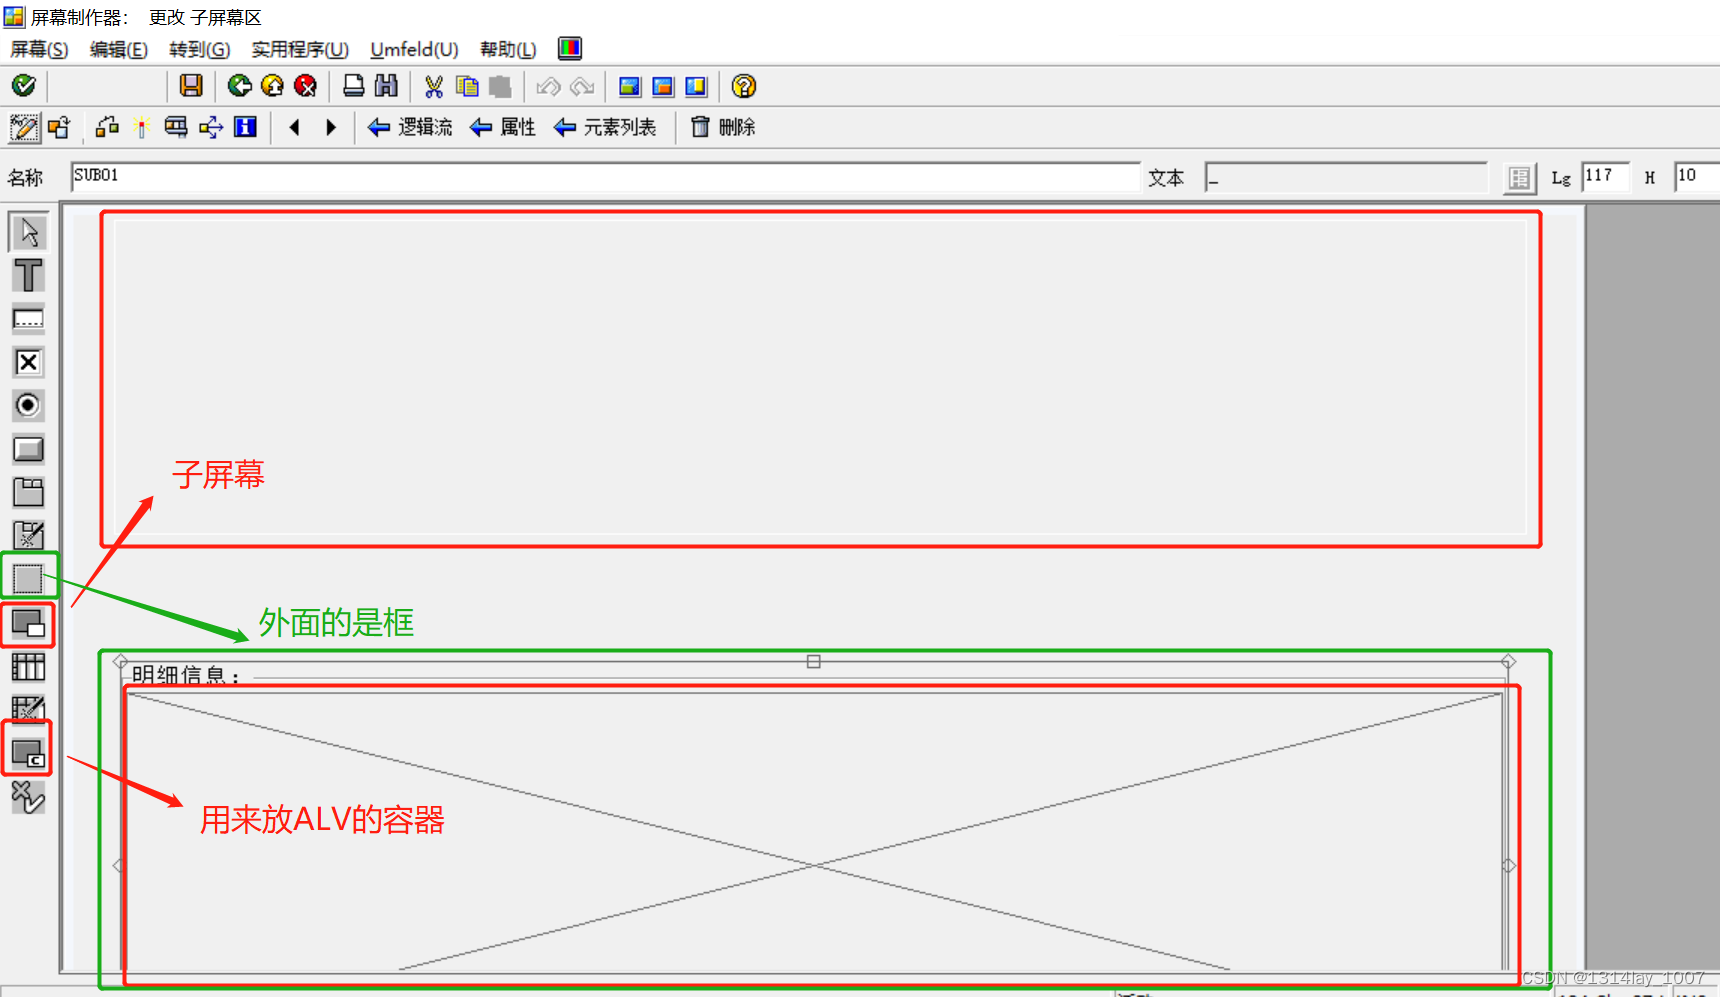The image size is (1720, 997).
Task: Select the Pointer arrow tool
Action: [28, 232]
